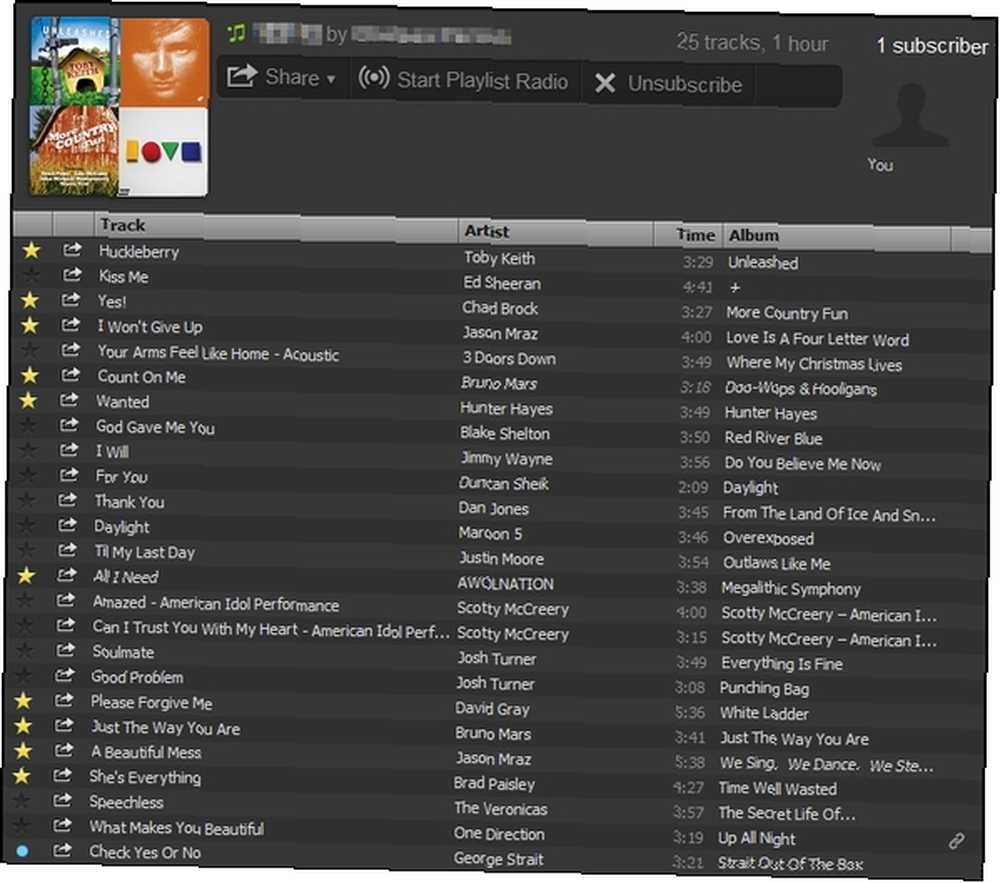This screenshot has height=883, width=1000.
Task: Unstar the track Yes!
Action: pyautogui.click(x=30, y=300)
